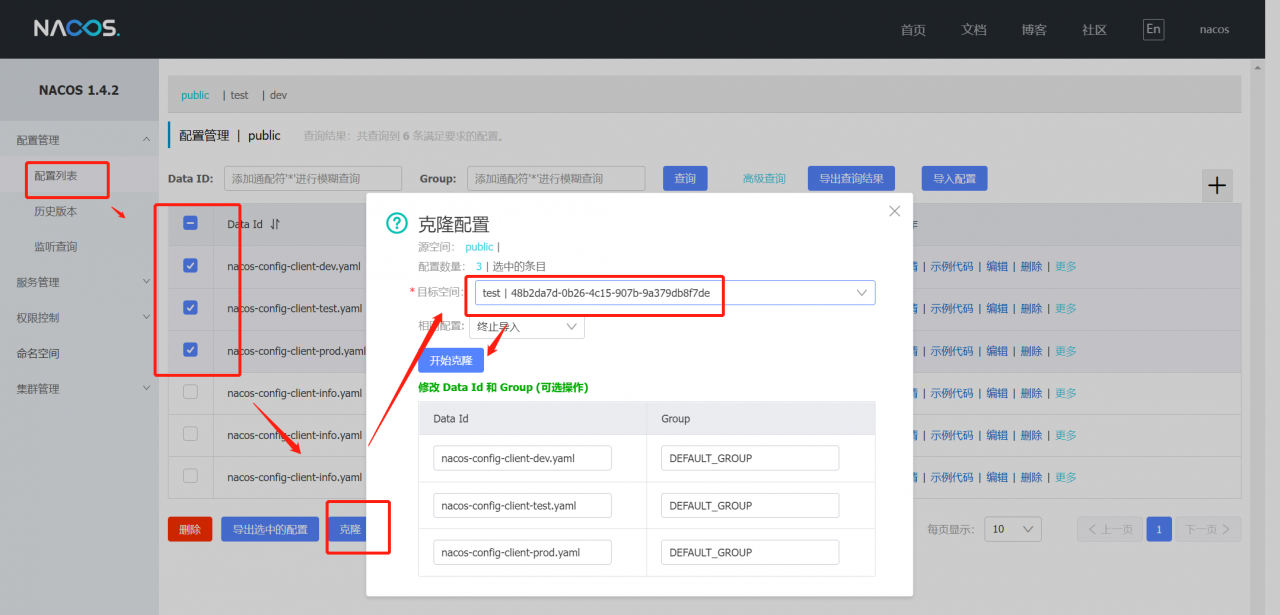Click 删除 in the nacos-config-client-test.yaml row
Image resolution: width=1280 pixels, height=615 pixels.
coord(1031,308)
